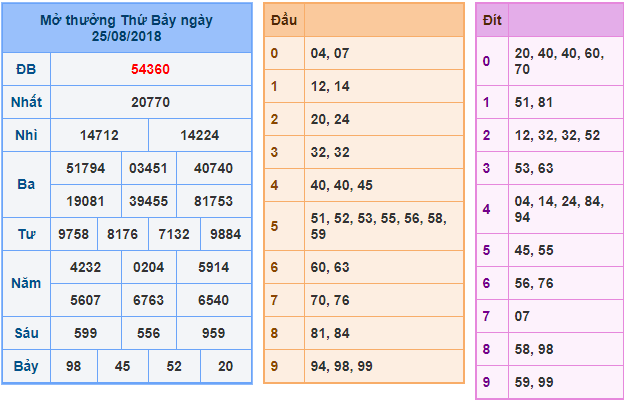Screen dimensions: 624x403
Task: Click sixth prize number 599
Action: point(85,332)
